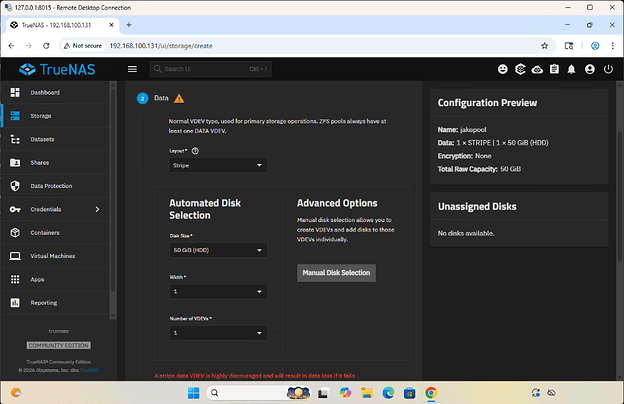Click the power icon
Image resolution: width=624 pixels, height=404 pixels.
click(x=608, y=69)
